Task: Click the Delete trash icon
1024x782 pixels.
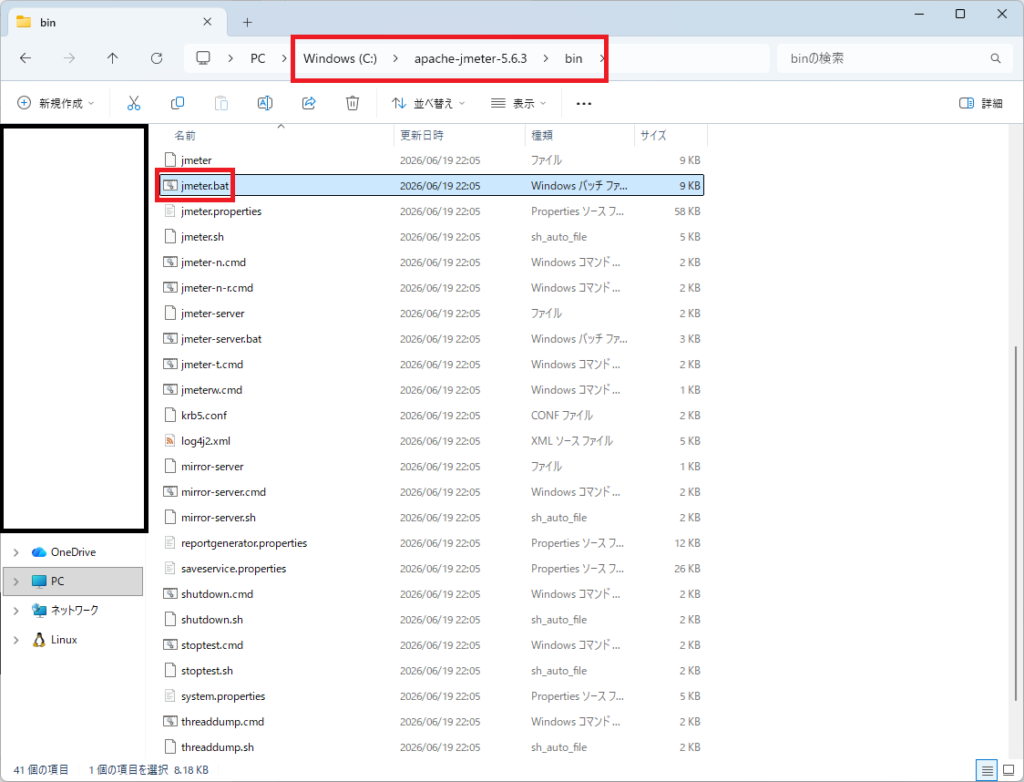Action: pos(353,103)
